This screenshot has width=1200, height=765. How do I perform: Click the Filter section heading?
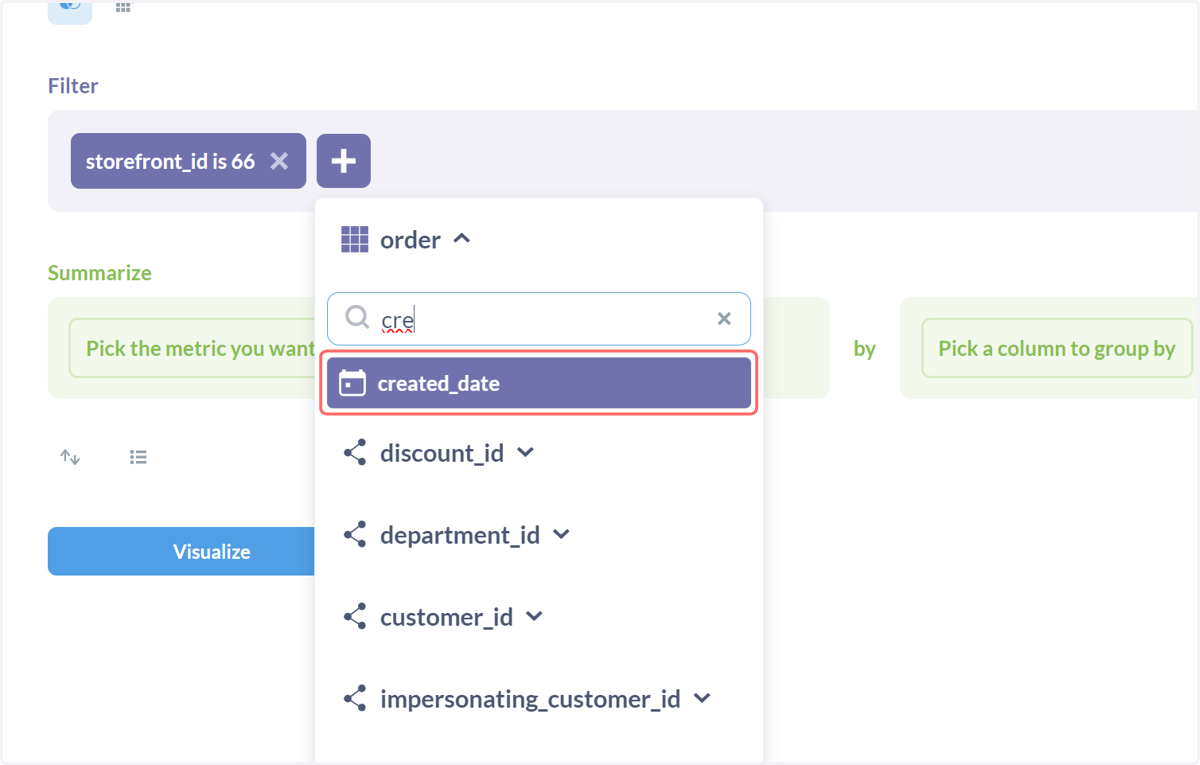[x=73, y=86]
